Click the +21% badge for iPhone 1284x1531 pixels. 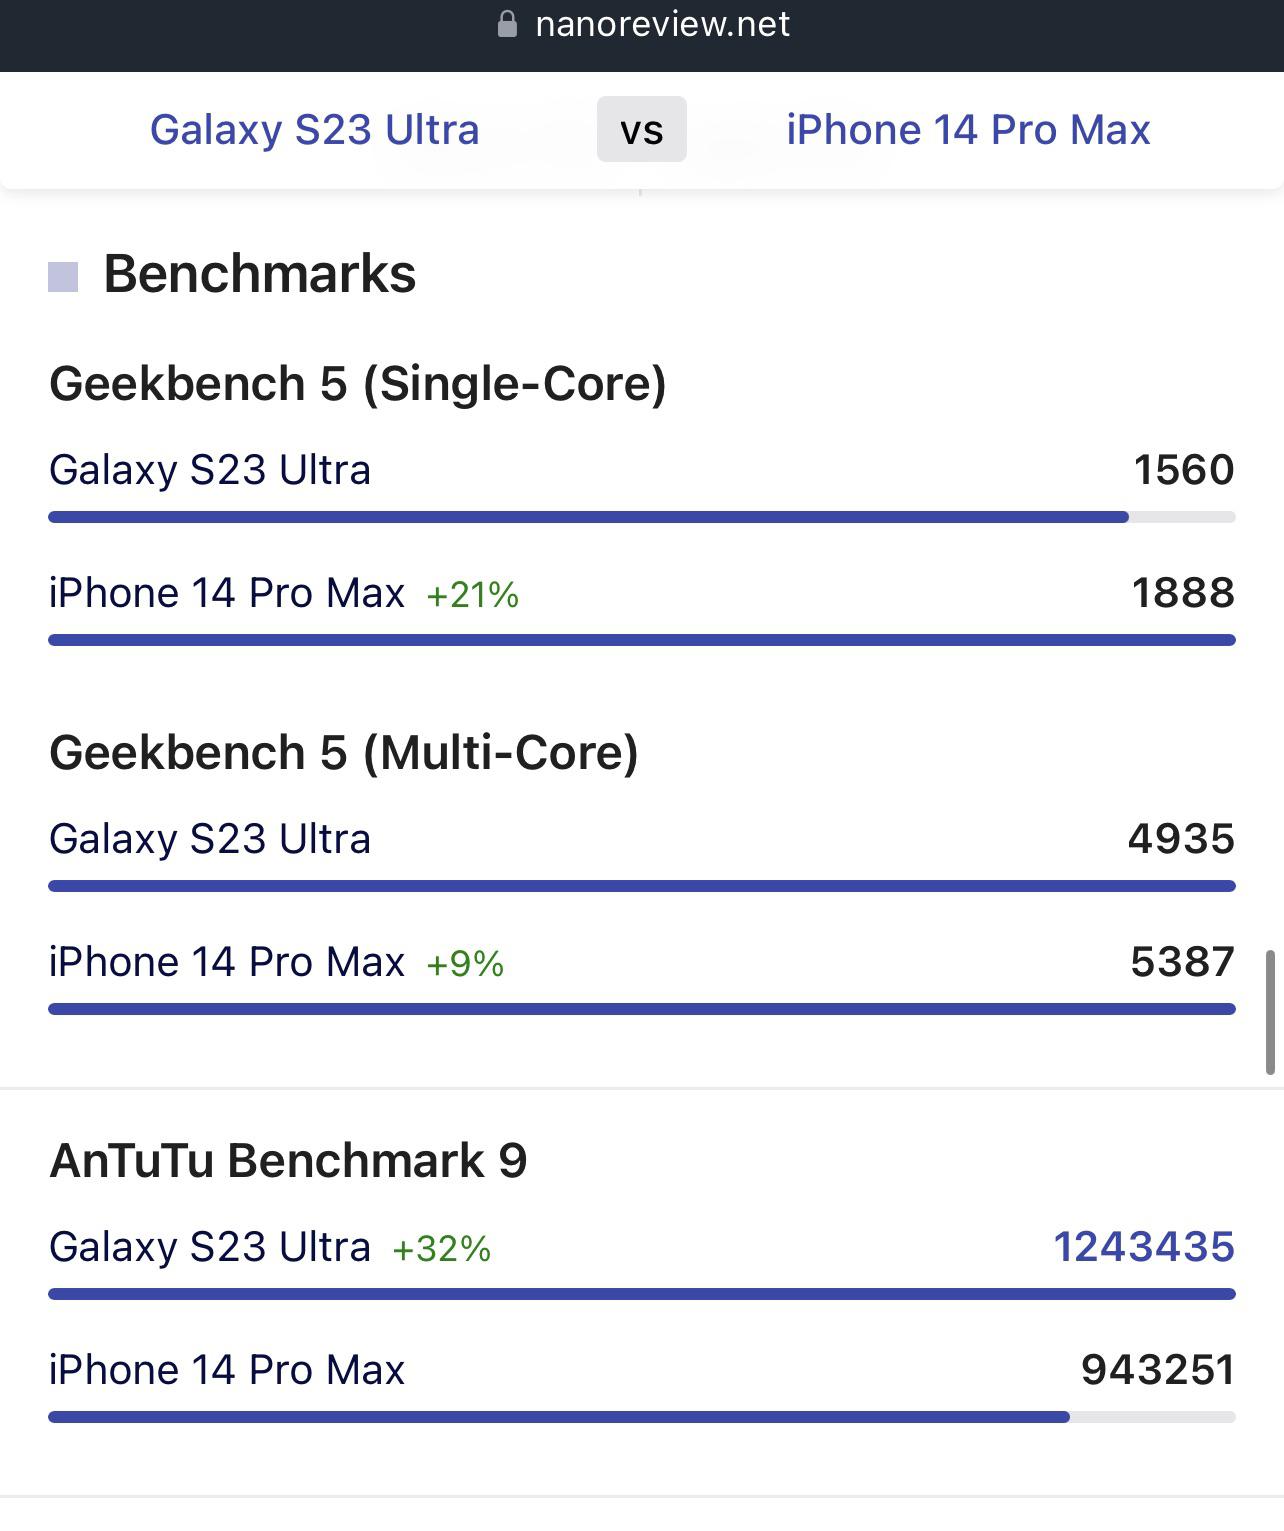tap(472, 595)
